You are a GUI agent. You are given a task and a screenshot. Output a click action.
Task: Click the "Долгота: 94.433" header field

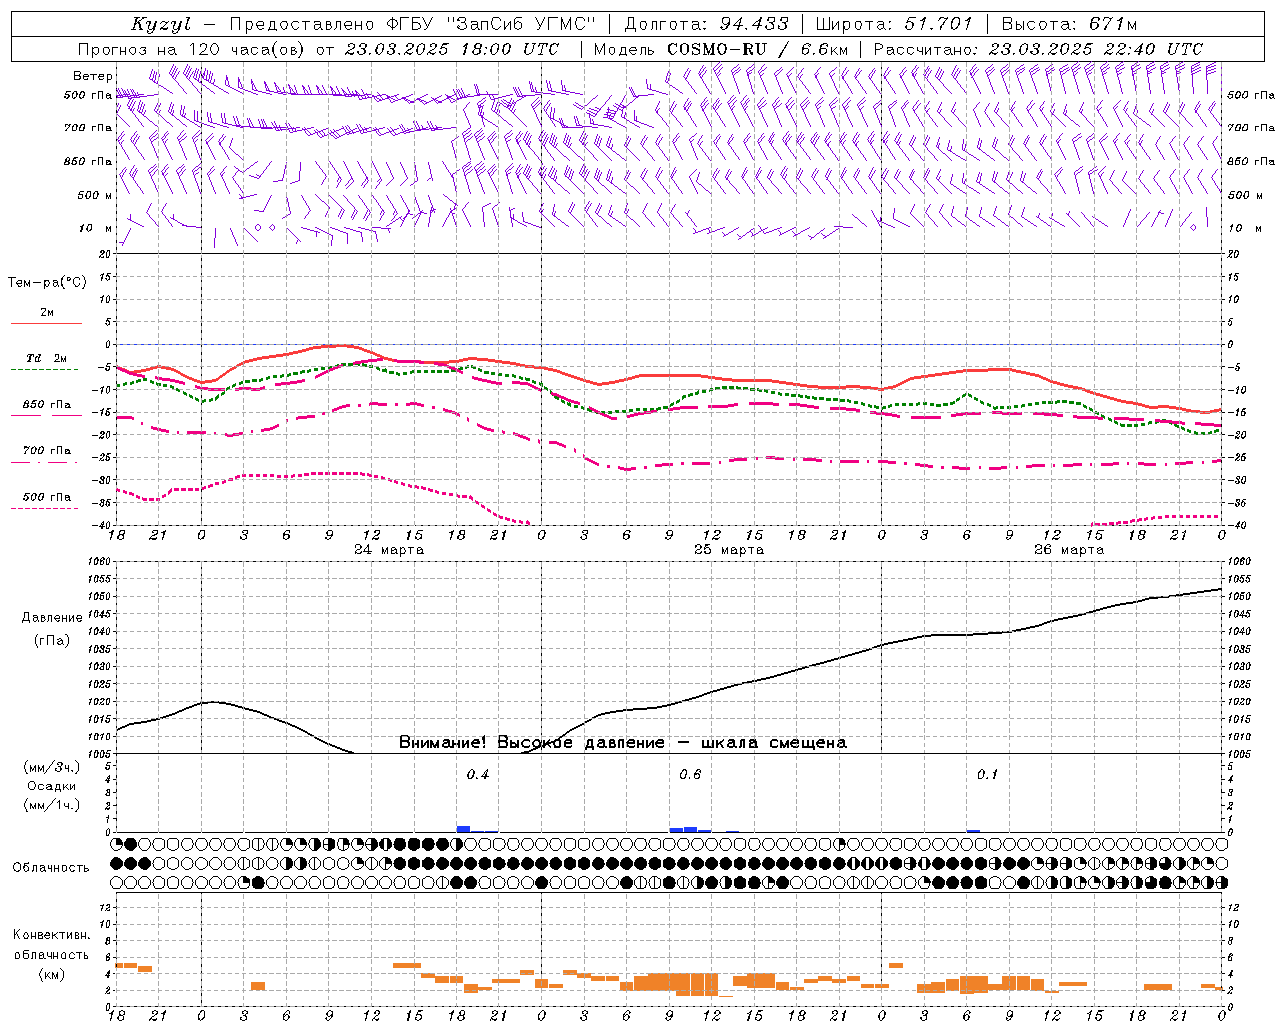[x=706, y=24]
